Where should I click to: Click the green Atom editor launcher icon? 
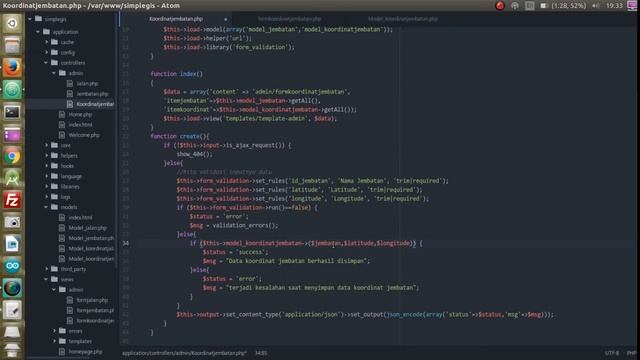point(12,89)
